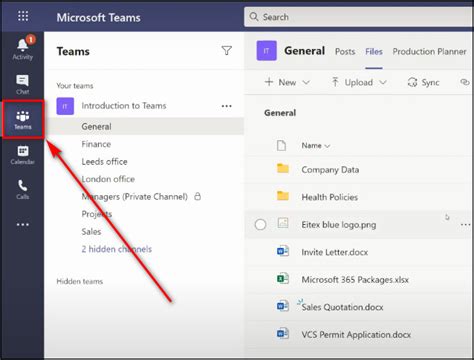The width and height of the screenshot is (474, 360).
Task: Open the Health Policies folder name
Action: point(329,197)
